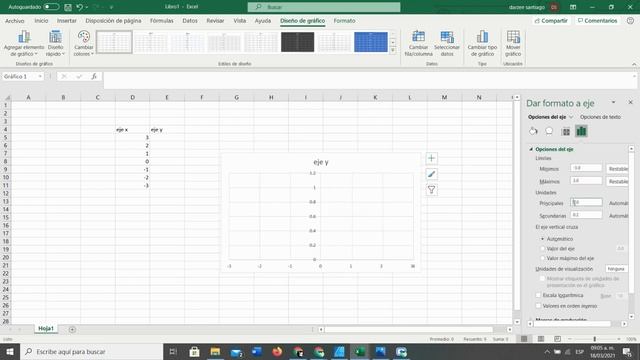Open Ribbon Display Options icon
The image size is (640, 360).
point(573,7)
